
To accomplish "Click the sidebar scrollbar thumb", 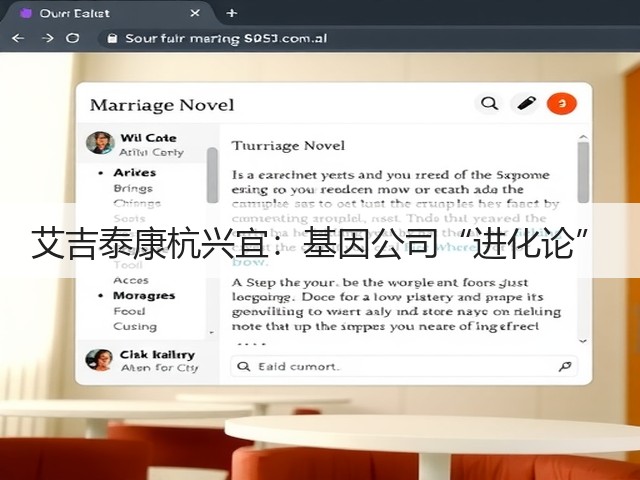I will pyautogui.click(x=212, y=176).
